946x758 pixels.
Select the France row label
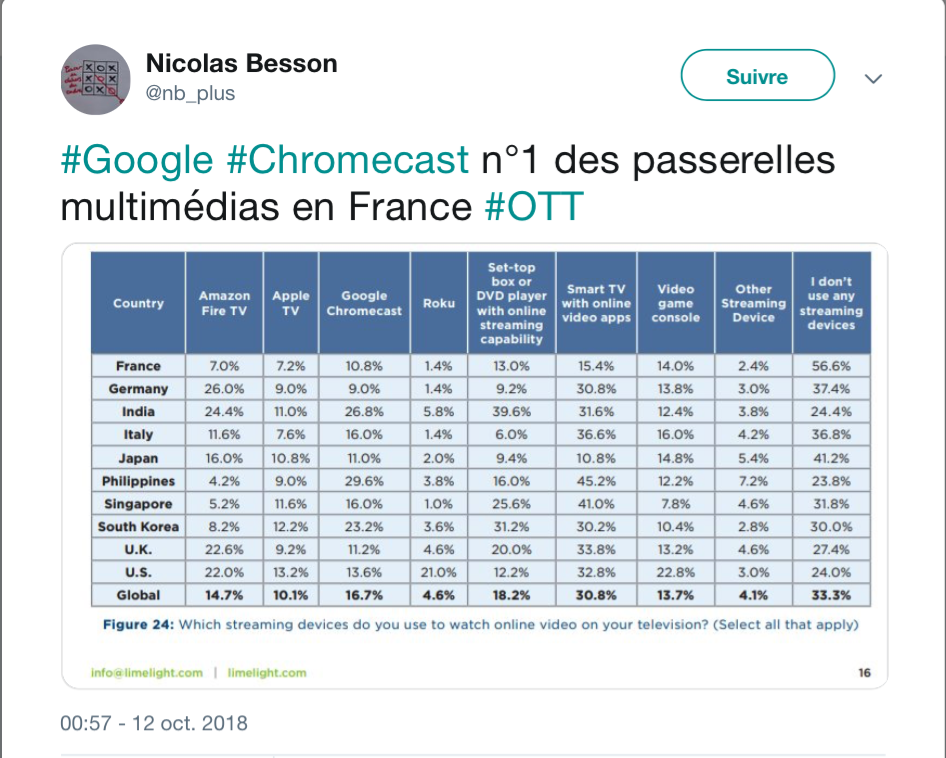pyautogui.click(x=138, y=366)
